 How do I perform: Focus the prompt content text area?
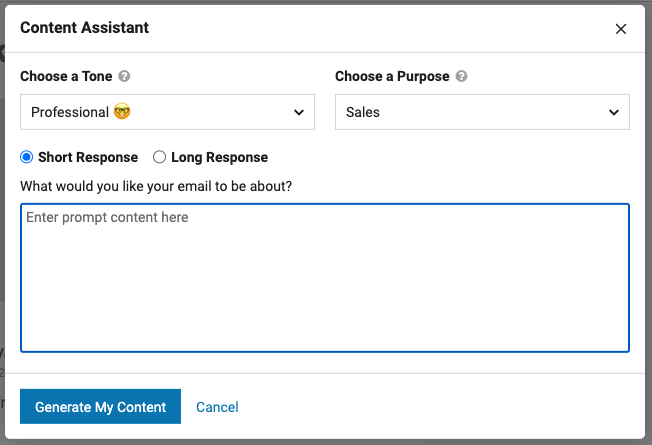(x=325, y=278)
